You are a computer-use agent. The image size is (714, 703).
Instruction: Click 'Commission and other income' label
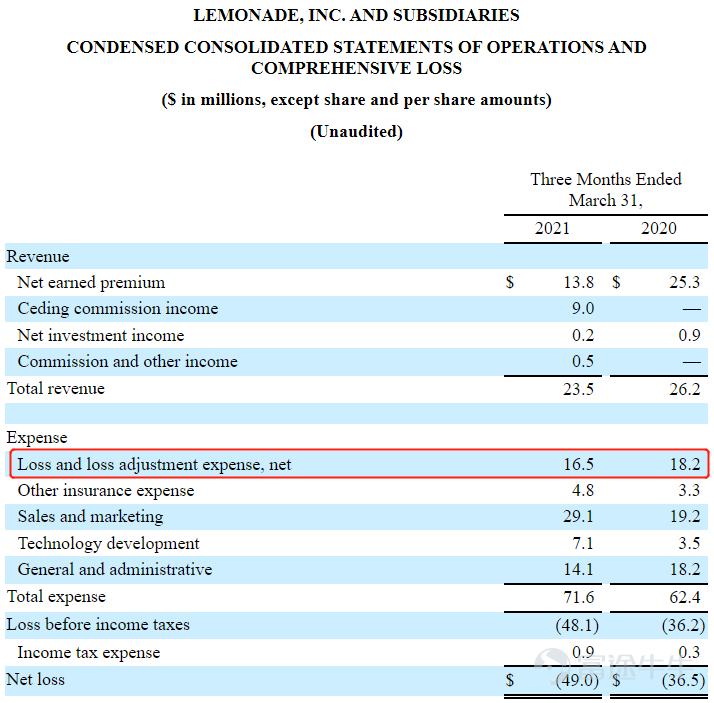(x=128, y=362)
